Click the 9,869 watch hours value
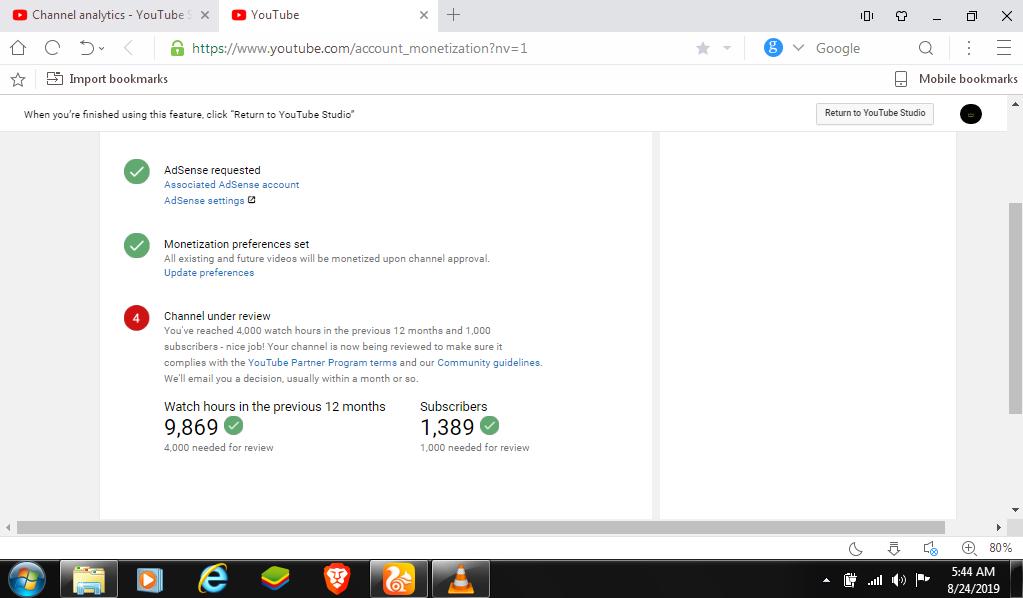Screen dimensions: 1023x598 point(191,427)
